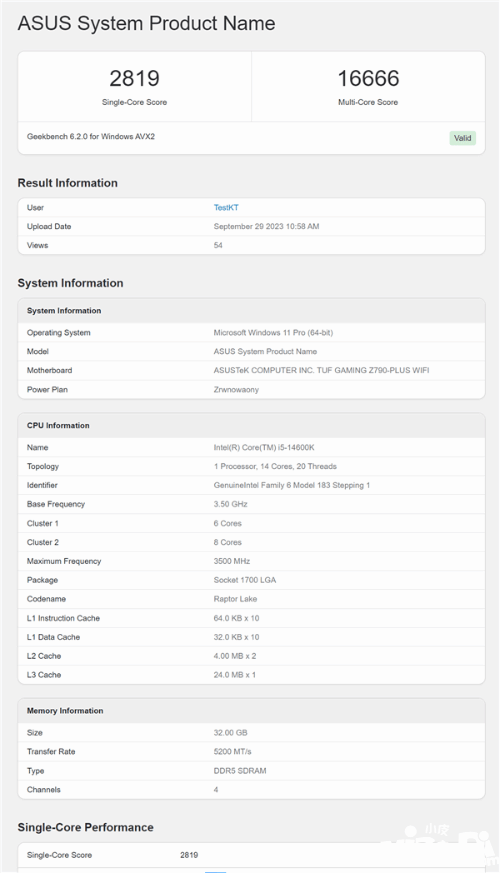Image resolution: width=500 pixels, height=873 pixels.
Task: Select the Transfer Rate value 5200 MT/s
Action: click(x=232, y=752)
